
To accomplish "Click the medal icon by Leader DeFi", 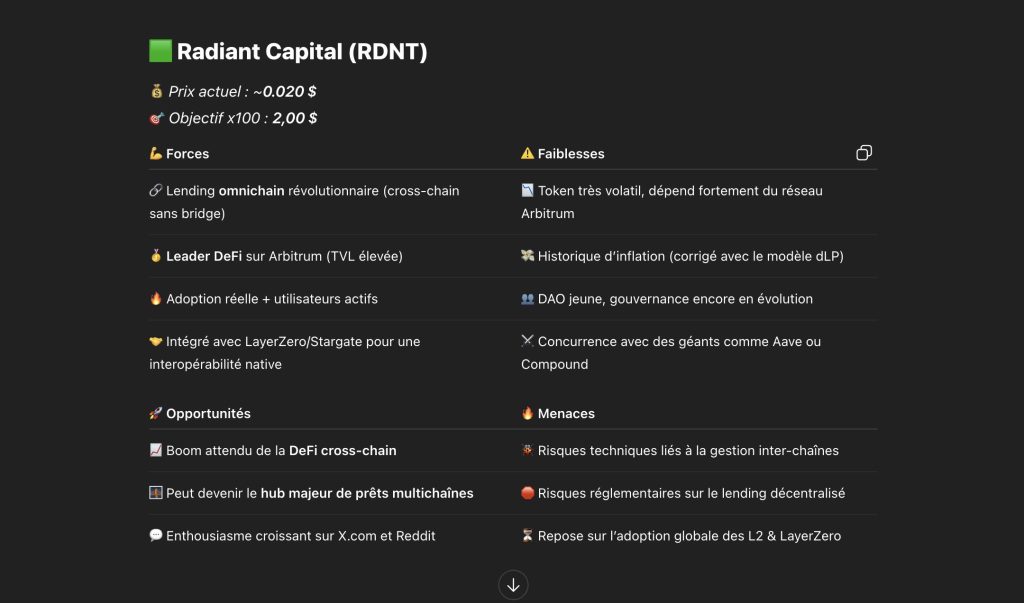I will click(155, 255).
